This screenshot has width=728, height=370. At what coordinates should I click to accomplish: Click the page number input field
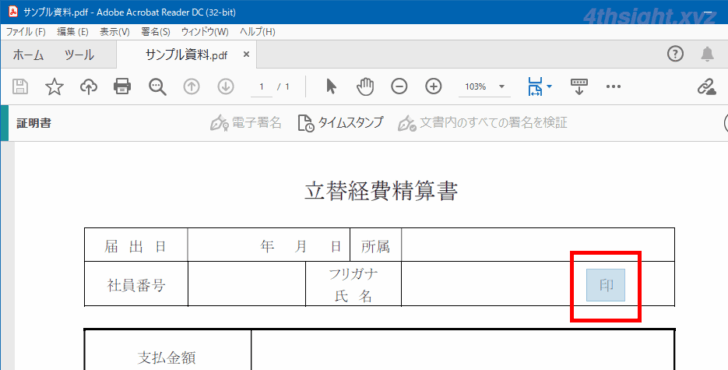261,87
